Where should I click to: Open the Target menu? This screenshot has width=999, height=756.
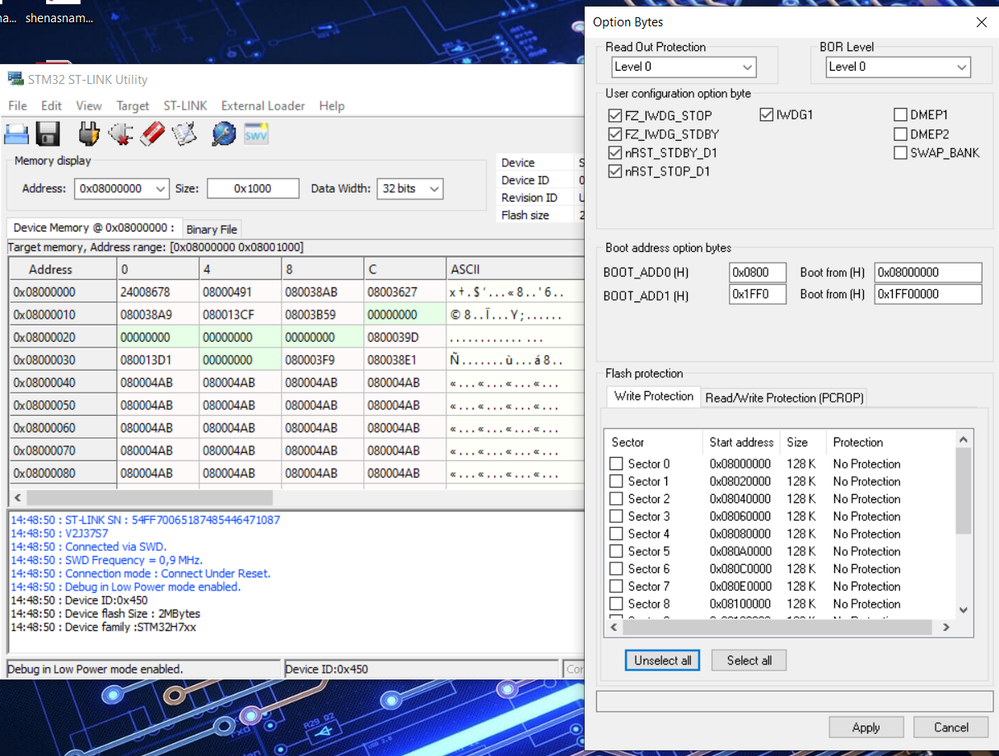coord(133,106)
